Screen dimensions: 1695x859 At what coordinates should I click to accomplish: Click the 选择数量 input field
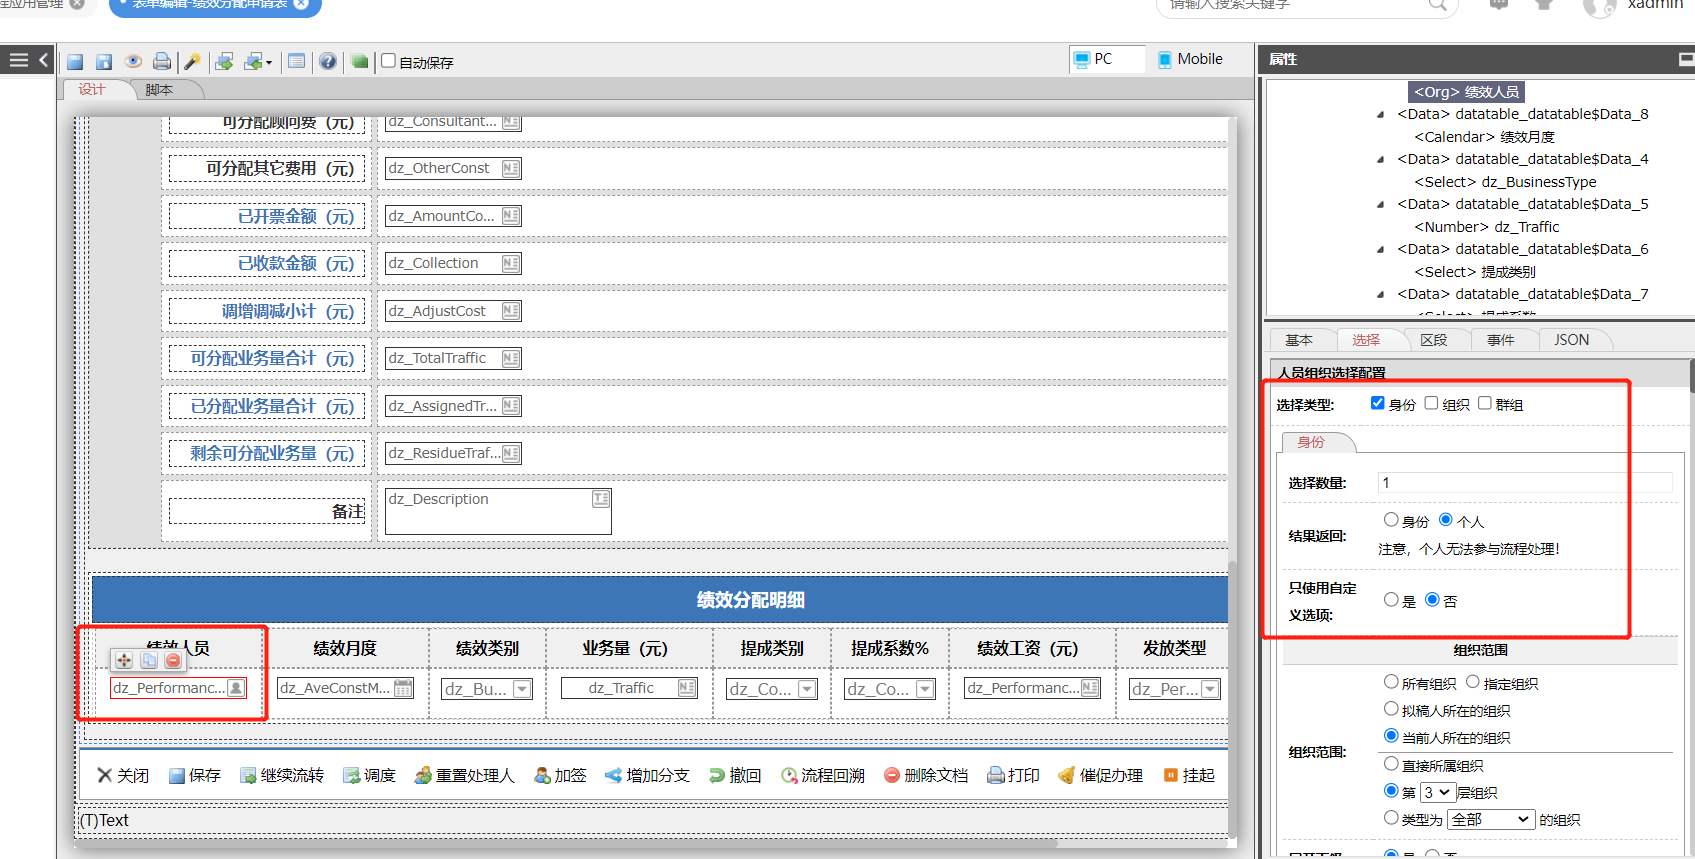[x=1525, y=483]
